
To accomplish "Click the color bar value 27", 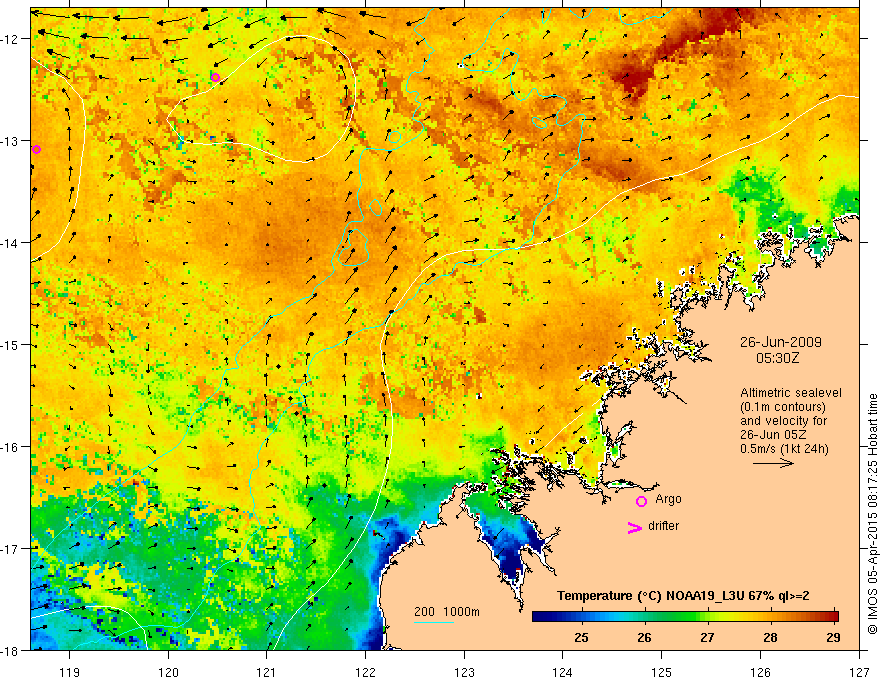I will click(x=707, y=637).
